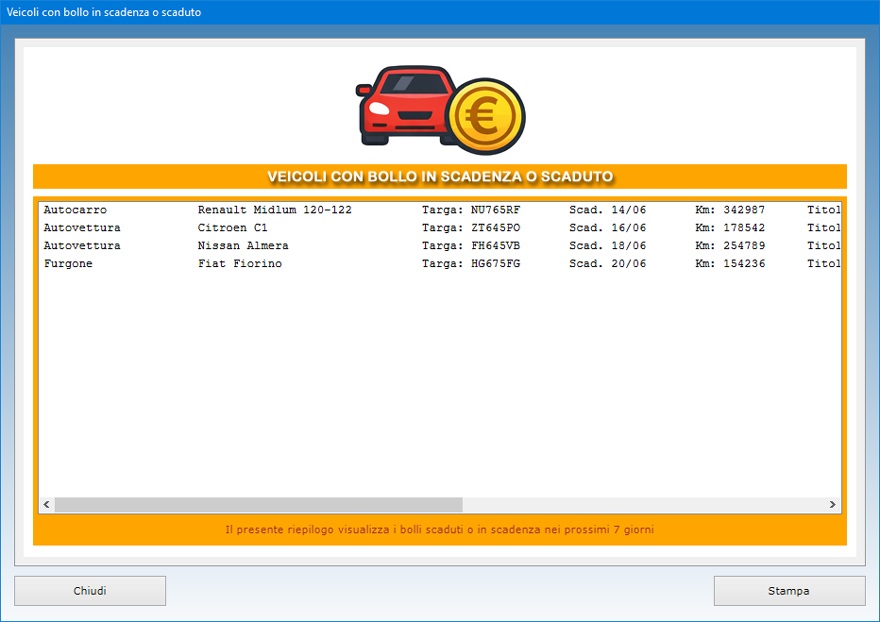This screenshot has width=880, height=622.
Task: Click the left arrow of horizontal scrollbar
Action: pos(46,505)
